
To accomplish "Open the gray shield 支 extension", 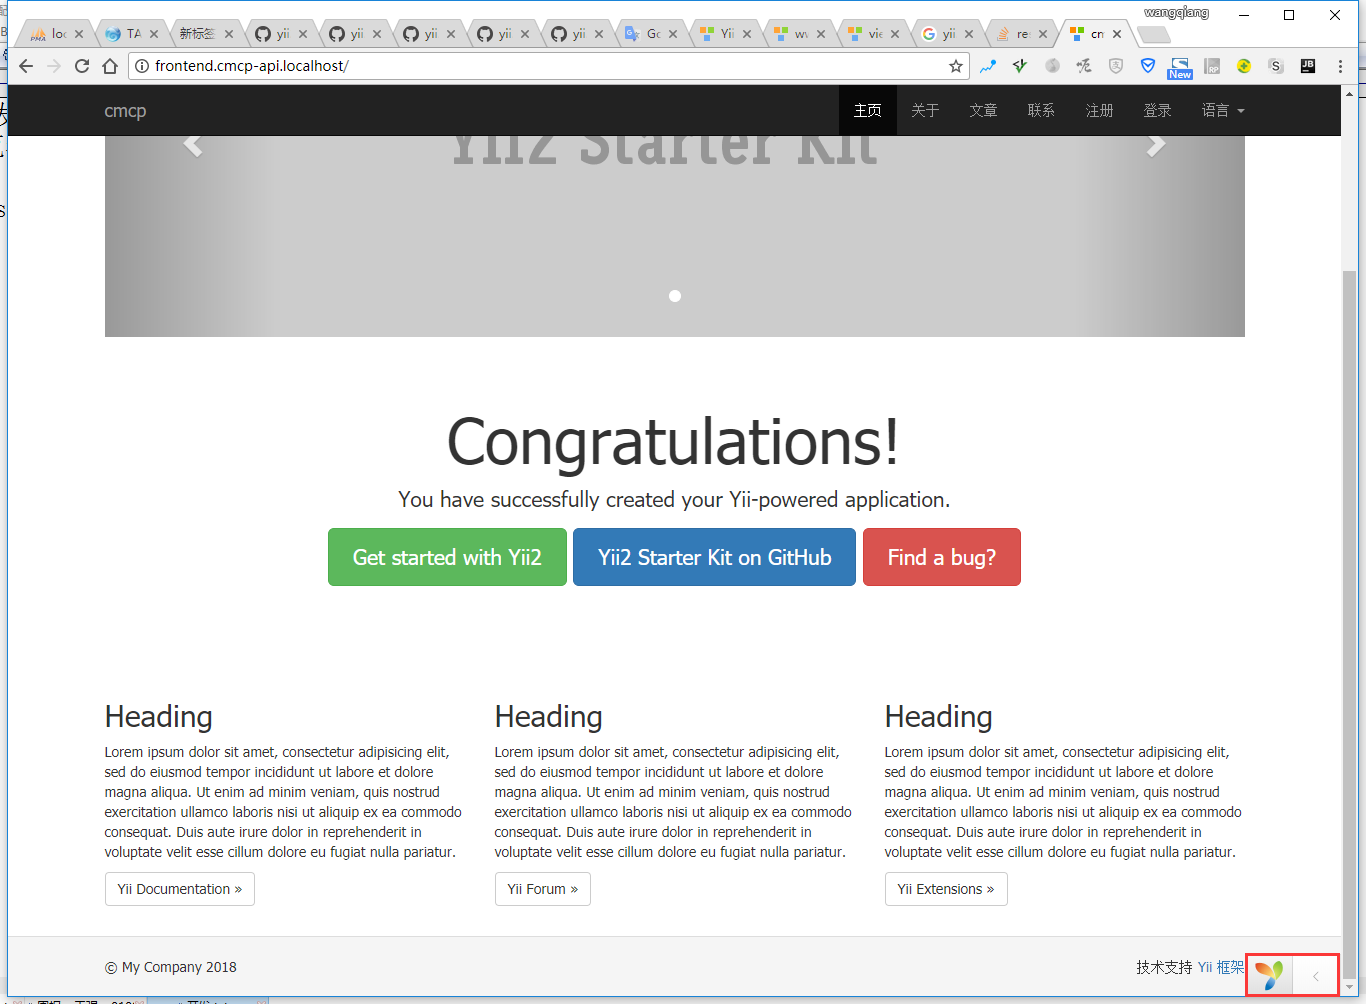I will coord(1116,66).
